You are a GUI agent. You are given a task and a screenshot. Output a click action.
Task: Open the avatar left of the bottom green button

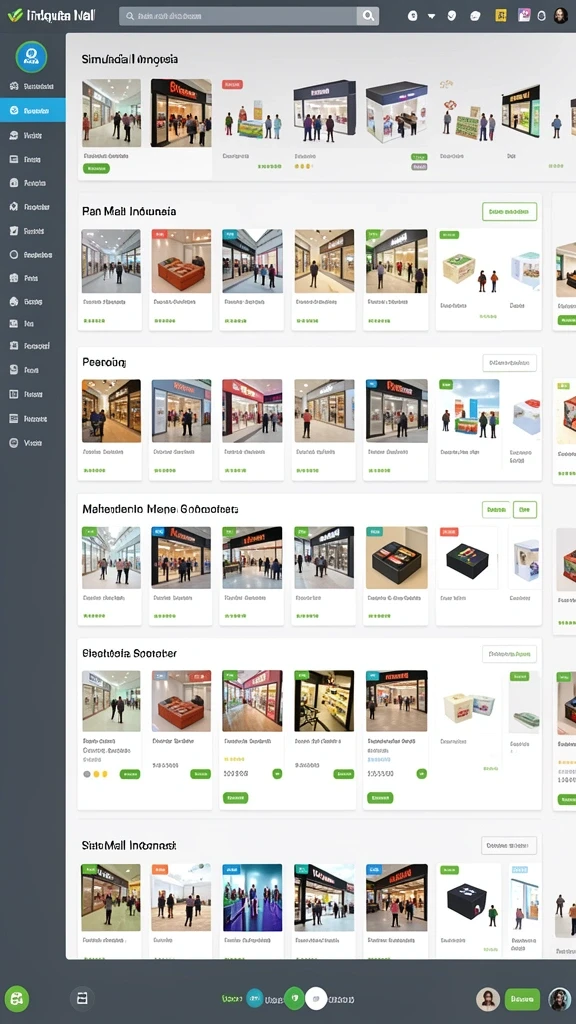click(x=488, y=999)
